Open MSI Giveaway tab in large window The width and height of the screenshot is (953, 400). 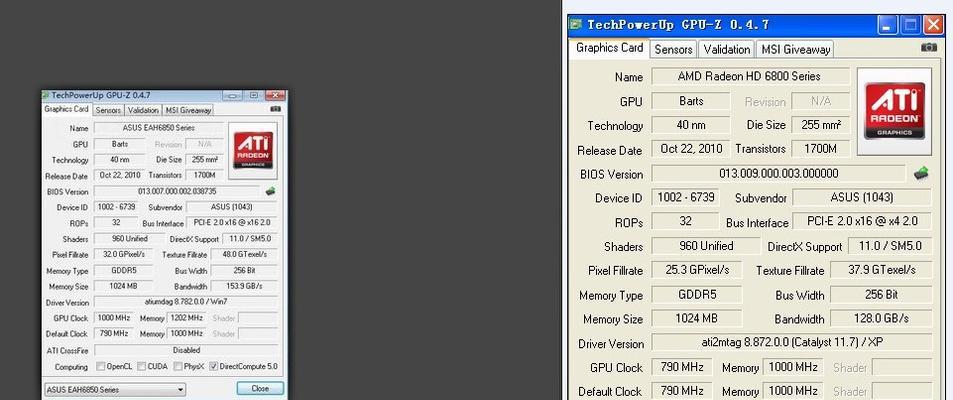pos(796,49)
